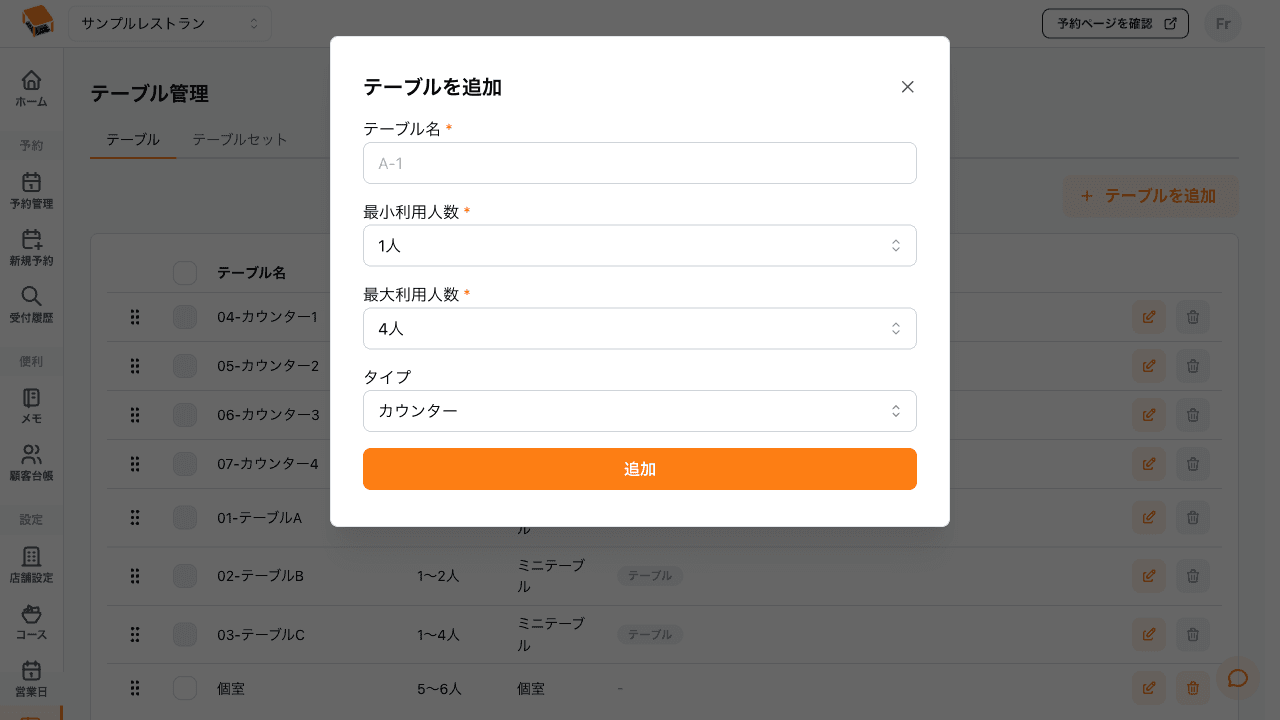
Task: Click the 受付履歴 search icon
Action: [x=31, y=305]
